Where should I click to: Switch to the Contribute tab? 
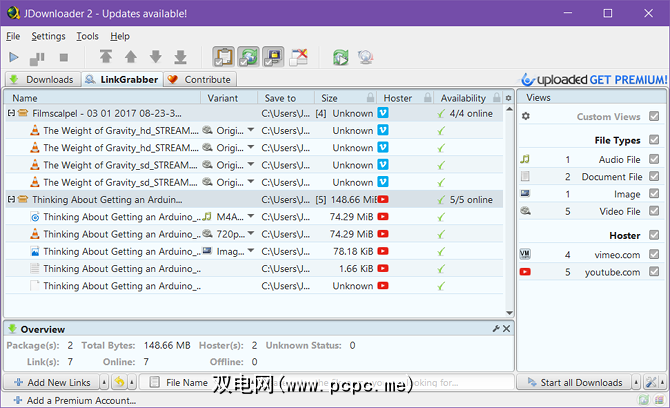(200, 79)
